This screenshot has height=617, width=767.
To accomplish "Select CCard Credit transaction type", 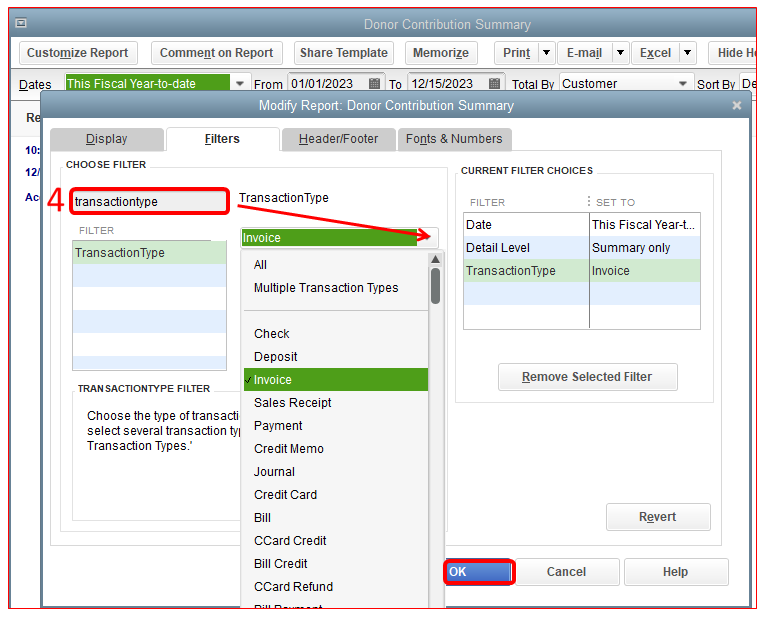I will point(336,541).
